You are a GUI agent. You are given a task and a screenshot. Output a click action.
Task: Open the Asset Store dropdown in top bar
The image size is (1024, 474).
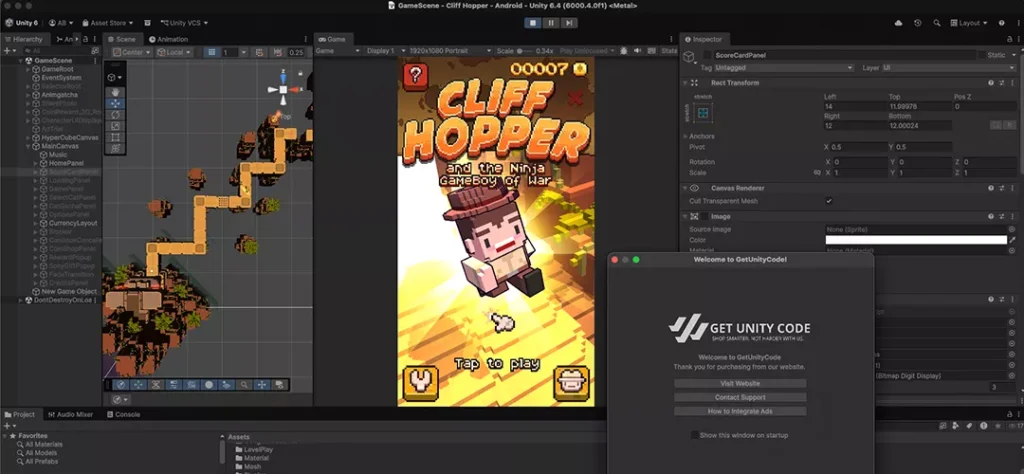pos(107,23)
